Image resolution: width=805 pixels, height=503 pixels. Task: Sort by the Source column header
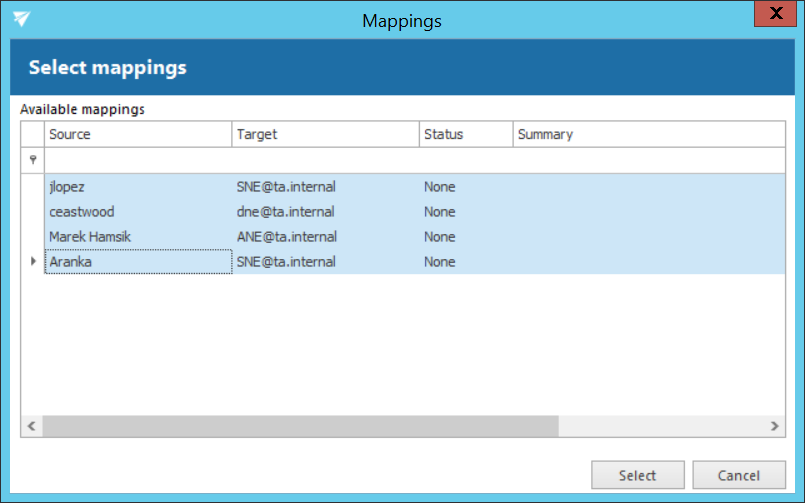point(138,134)
